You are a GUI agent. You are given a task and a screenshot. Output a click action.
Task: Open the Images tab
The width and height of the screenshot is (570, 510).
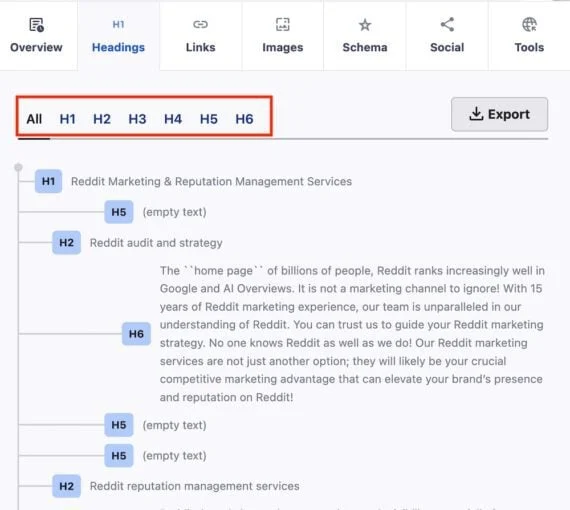[282, 36]
